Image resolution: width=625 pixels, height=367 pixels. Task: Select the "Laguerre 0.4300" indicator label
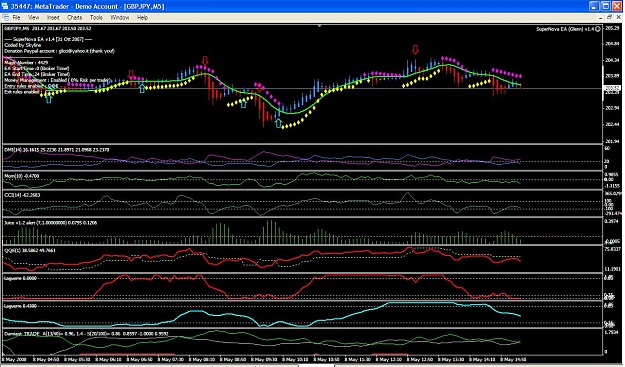point(20,306)
